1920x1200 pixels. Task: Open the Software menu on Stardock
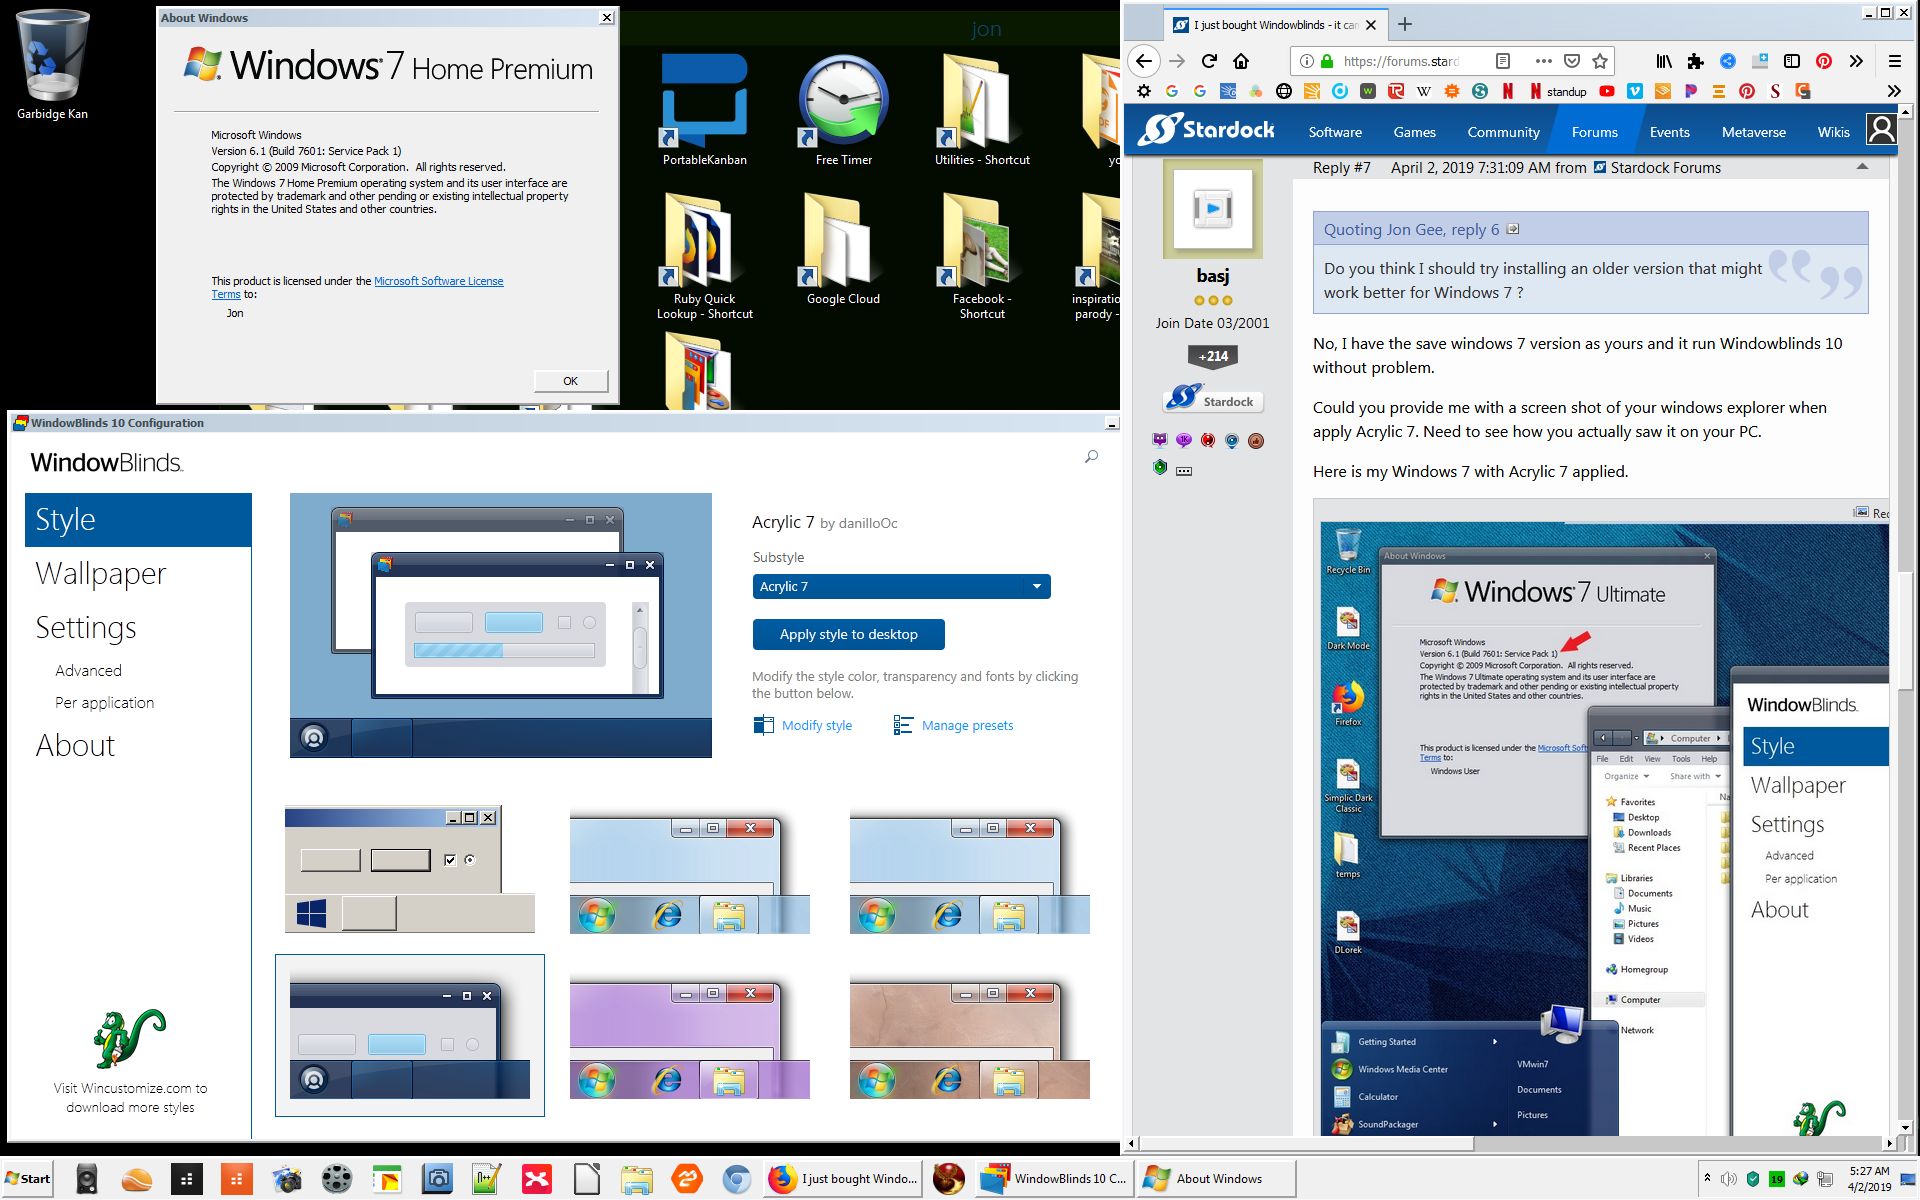1335,132
